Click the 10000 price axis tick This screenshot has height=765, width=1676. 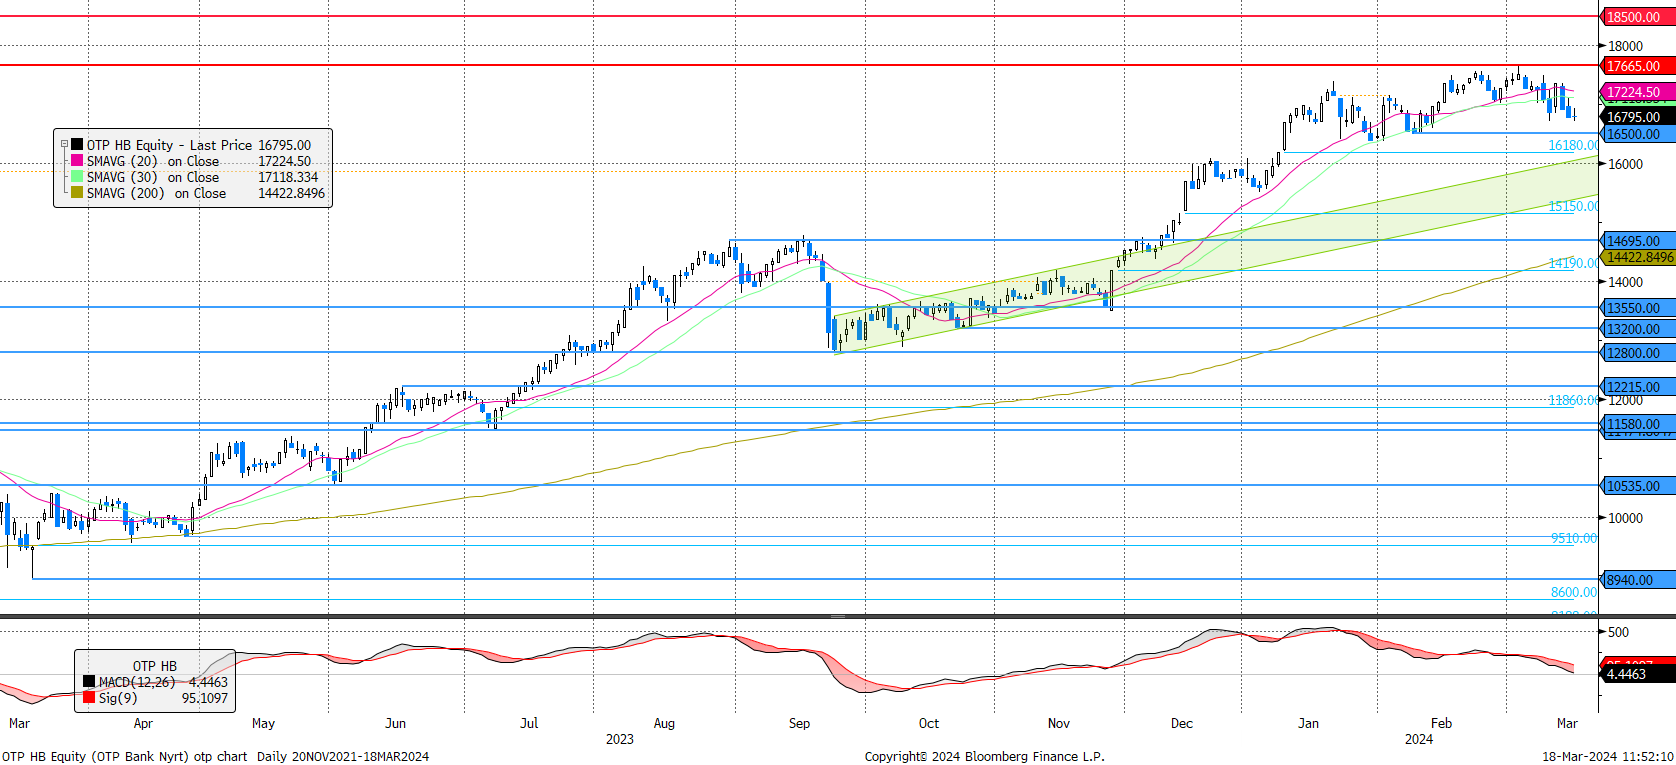1625,518
